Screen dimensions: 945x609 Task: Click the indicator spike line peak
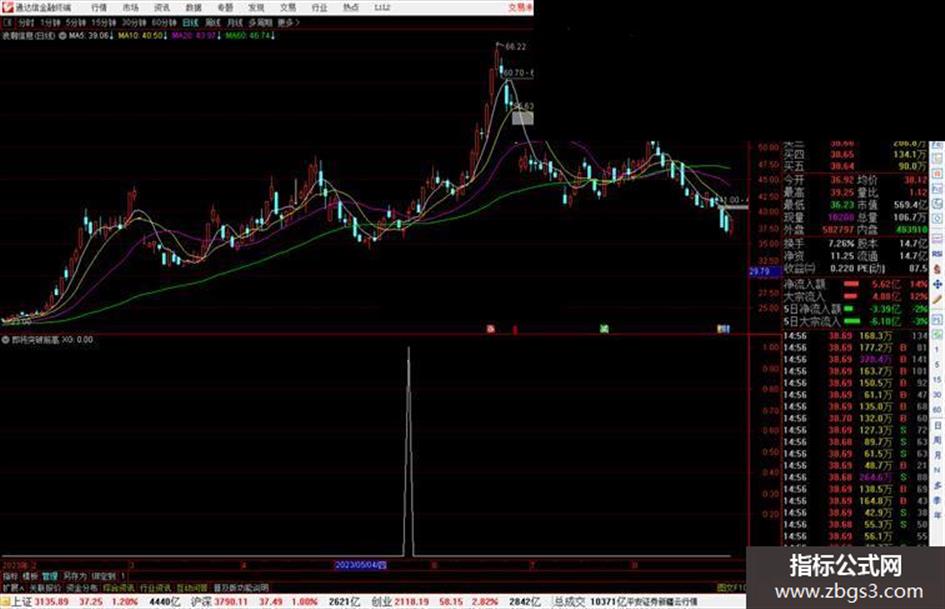pyautogui.click(x=409, y=349)
